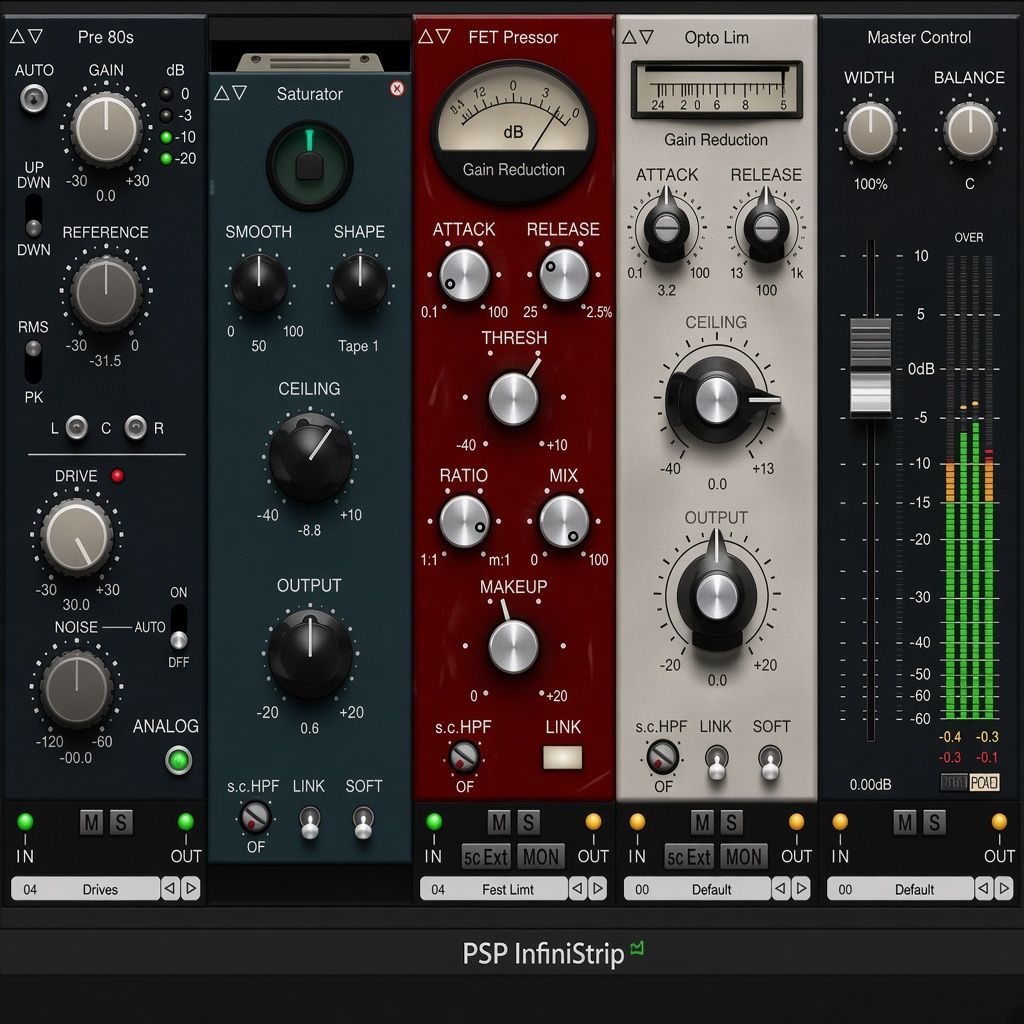Click the FET Pressor MIX knob

[x=564, y=521]
